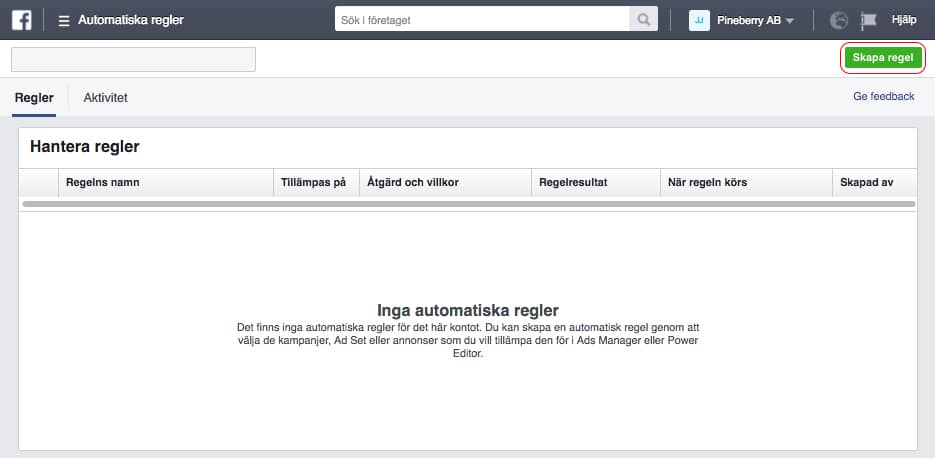The height and width of the screenshot is (458, 935).
Task: Switch to the Regler tab
Action: tap(34, 98)
